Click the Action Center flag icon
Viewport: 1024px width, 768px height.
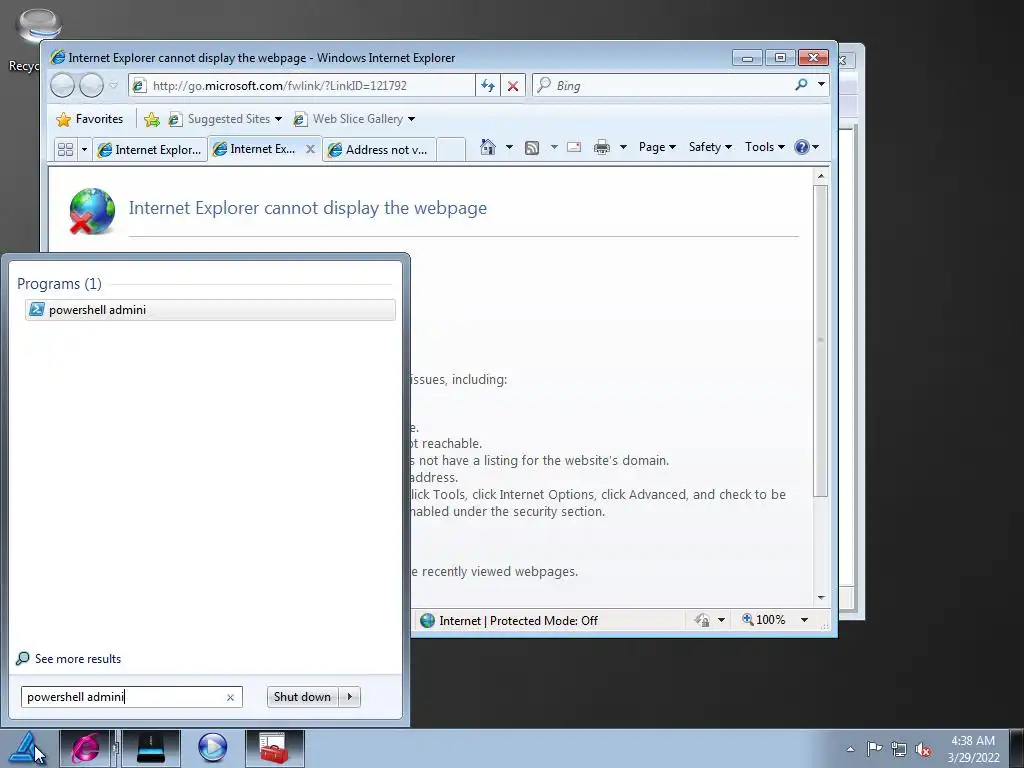click(874, 749)
